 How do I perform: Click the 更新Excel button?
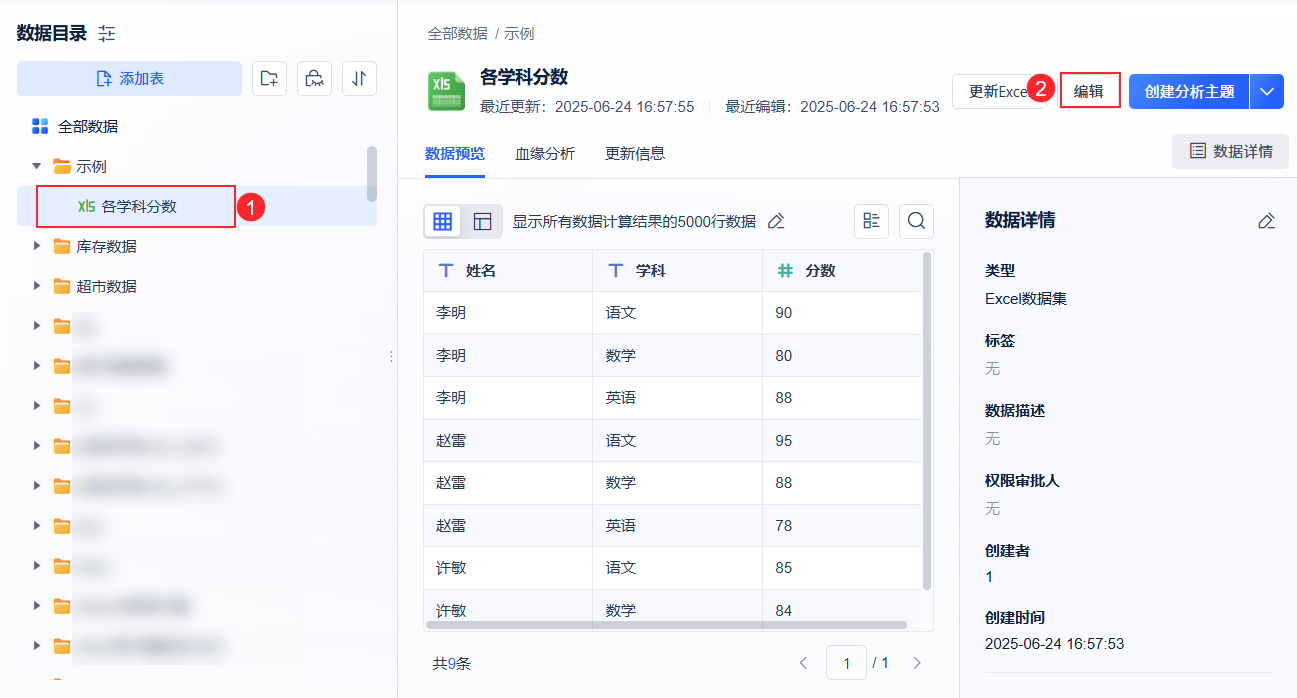pyautogui.click(x=1000, y=91)
